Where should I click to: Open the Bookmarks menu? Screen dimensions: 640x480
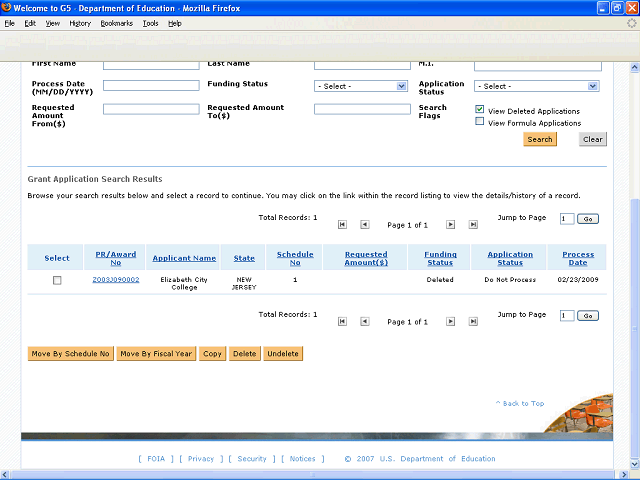pos(117,23)
